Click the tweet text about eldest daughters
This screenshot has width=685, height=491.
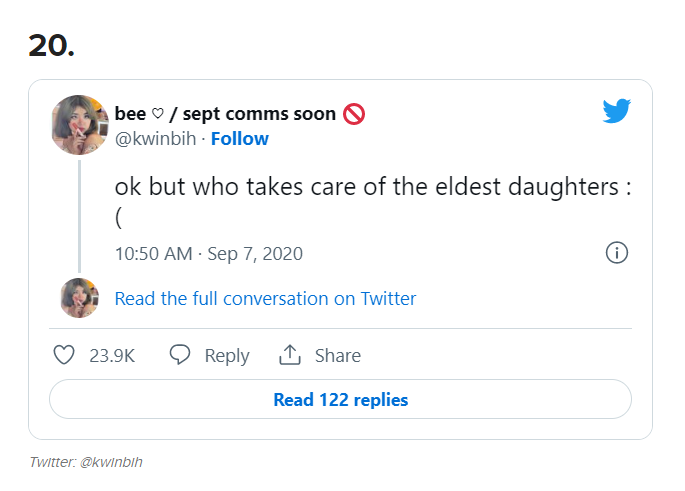coord(370,189)
